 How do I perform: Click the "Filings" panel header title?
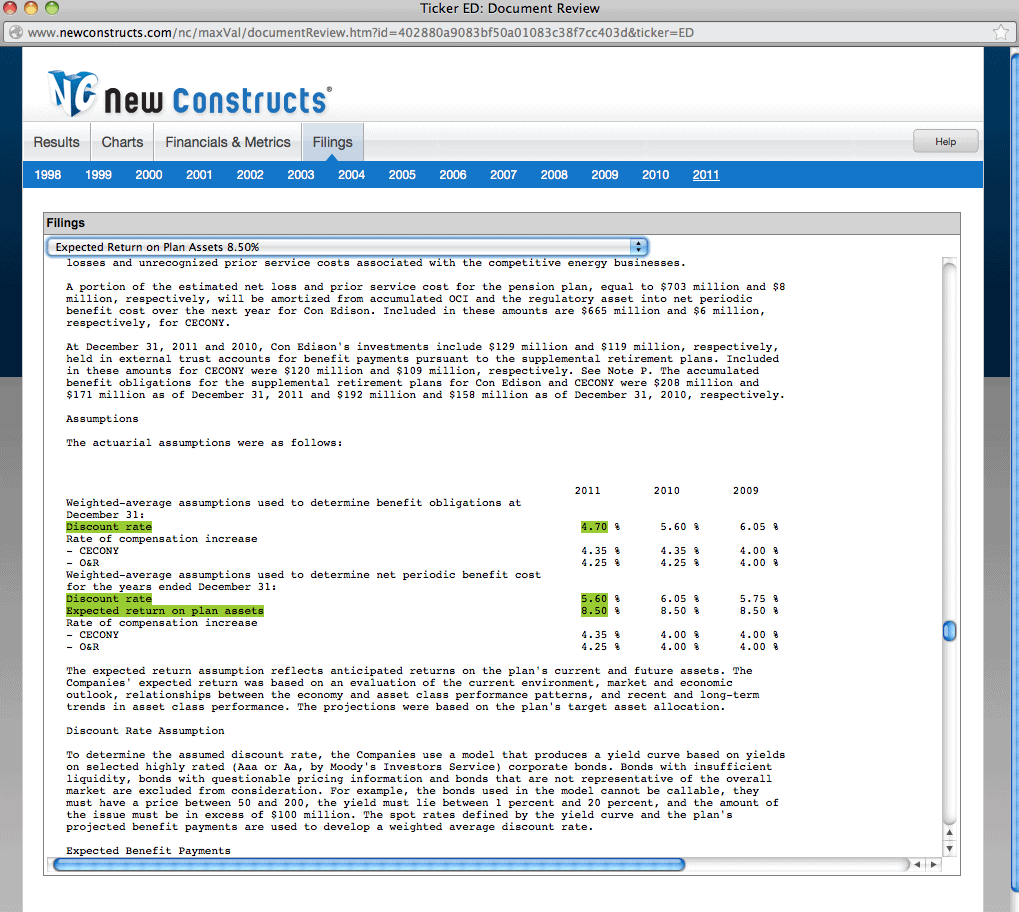coord(65,223)
